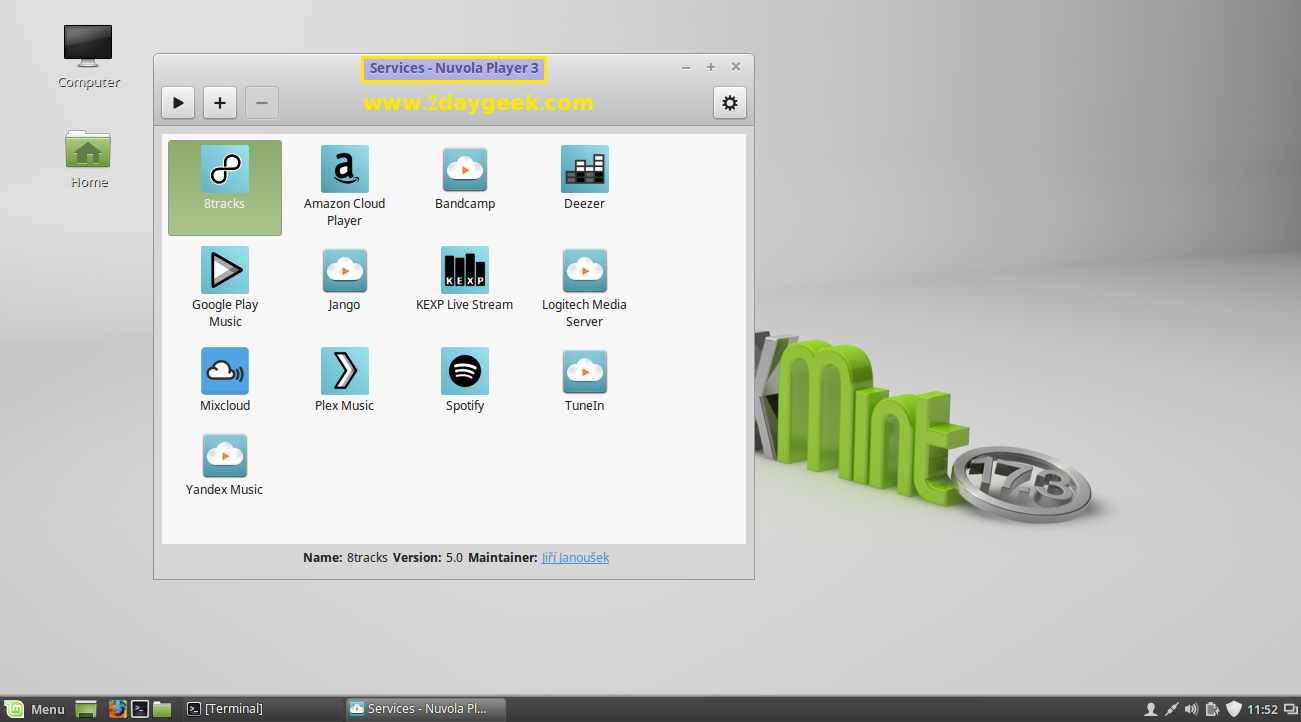Follow the Jiří Janoušek maintainer link
1301x722 pixels.
point(575,557)
